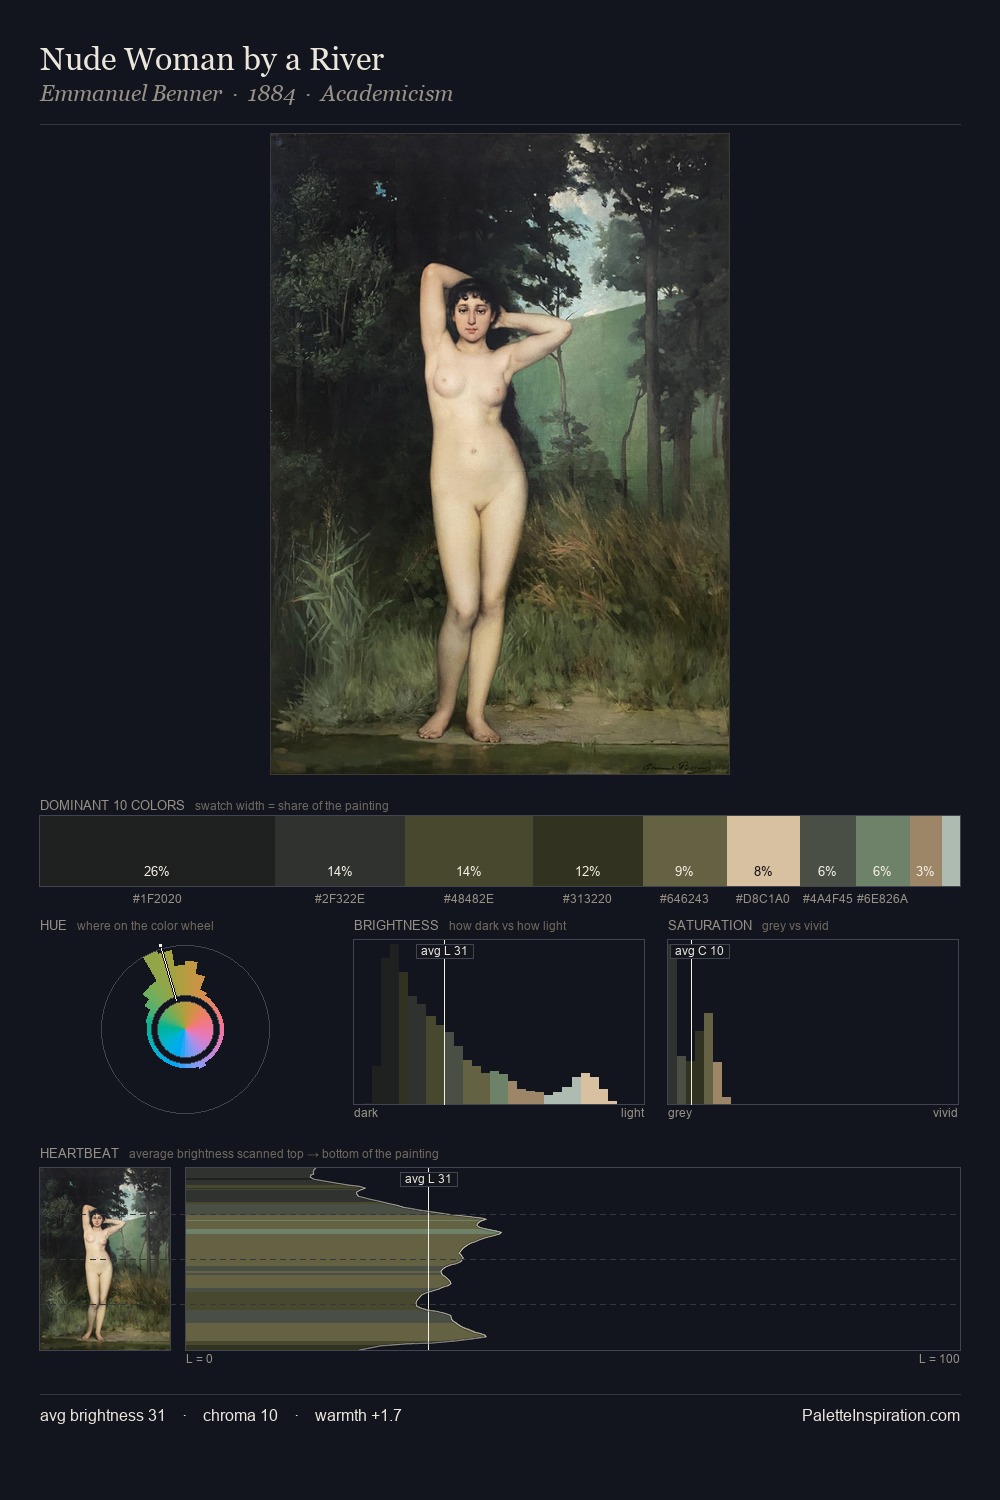This screenshot has height=1500, width=1000.
Task: Click the 'avg L 31' label in Heartbeat chart
Action: pos(428,1179)
